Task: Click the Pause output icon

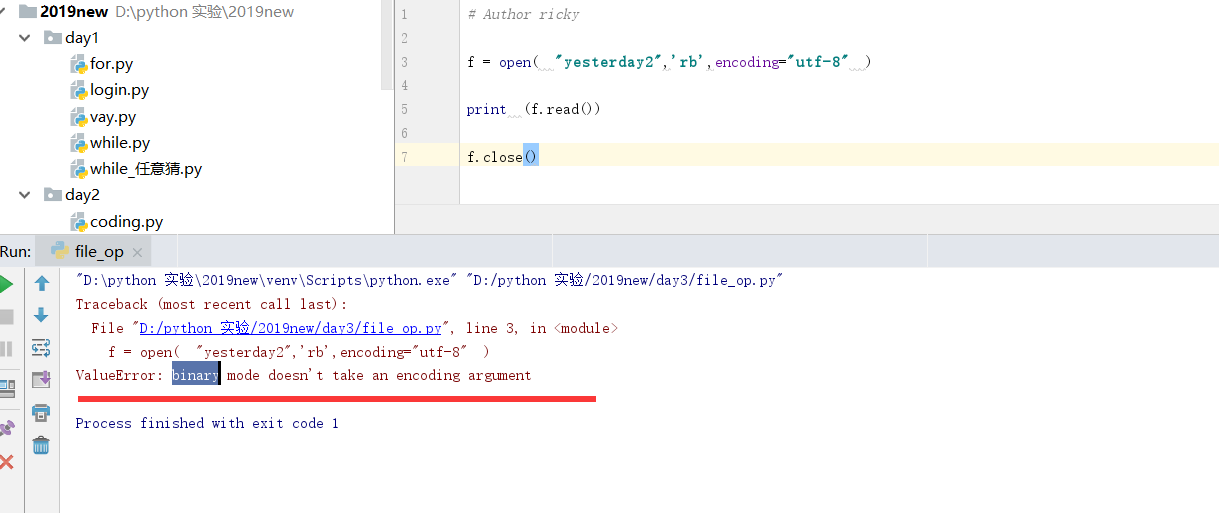Action: (x=5, y=349)
